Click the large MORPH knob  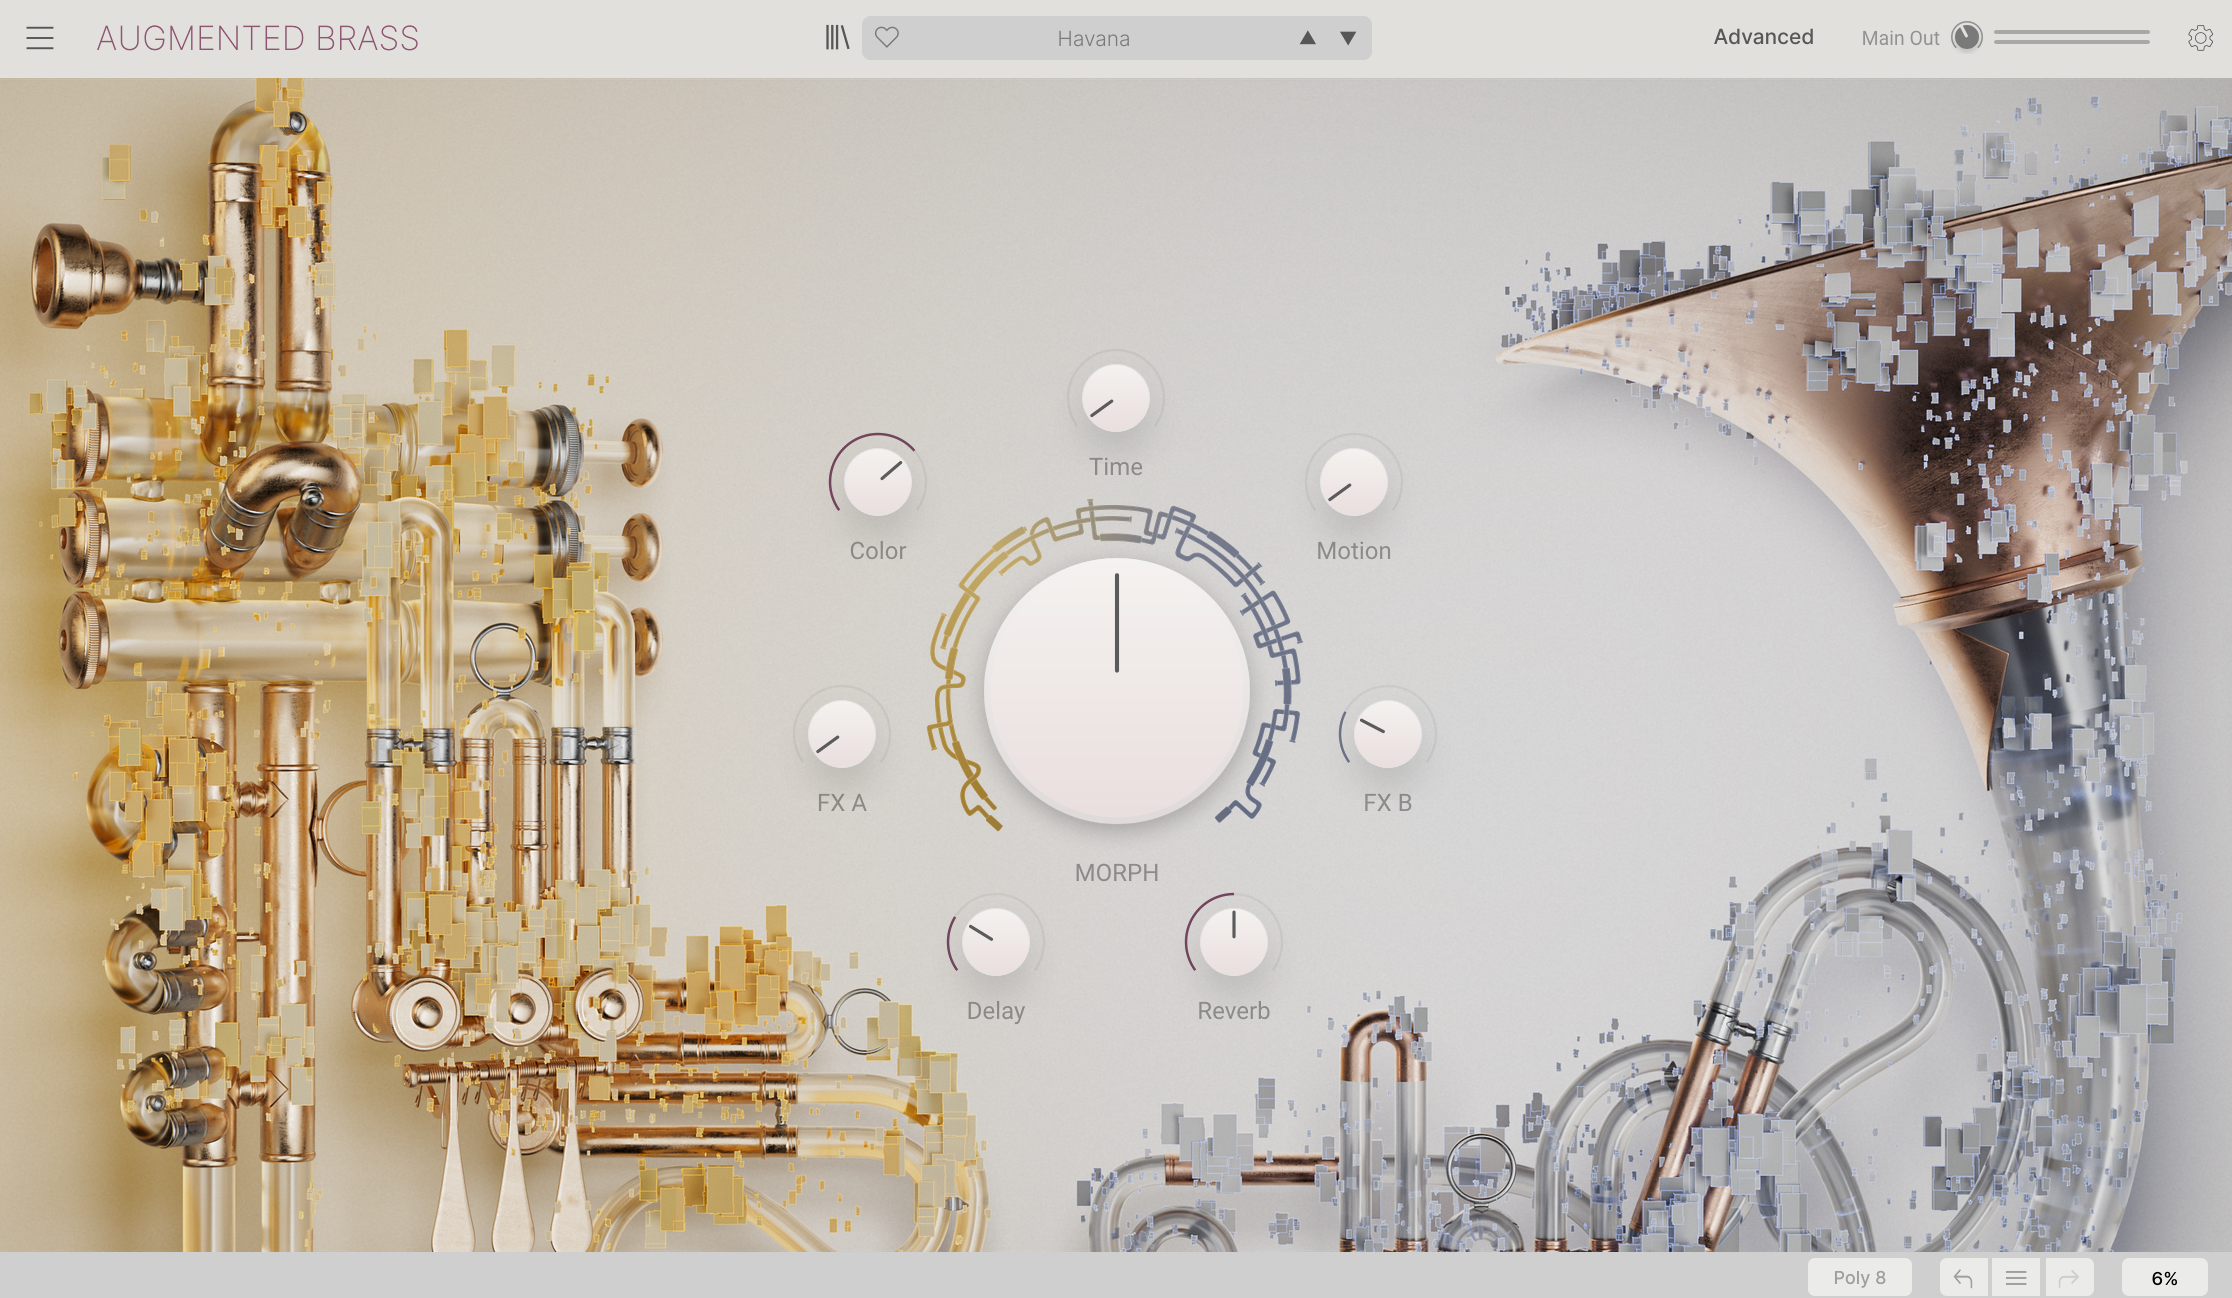(1116, 690)
